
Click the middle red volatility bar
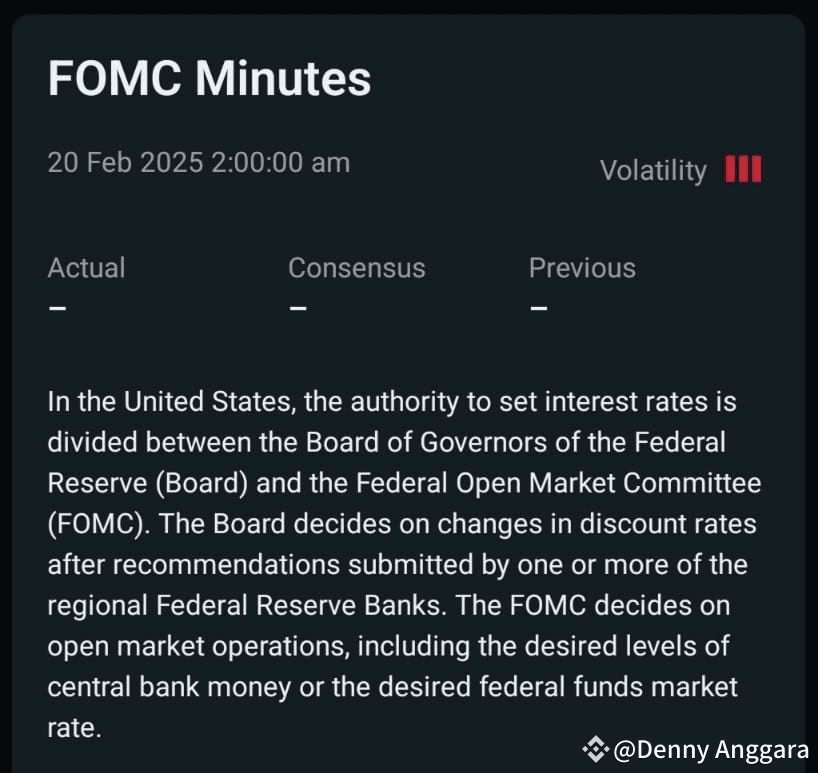click(x=743, y=169)
